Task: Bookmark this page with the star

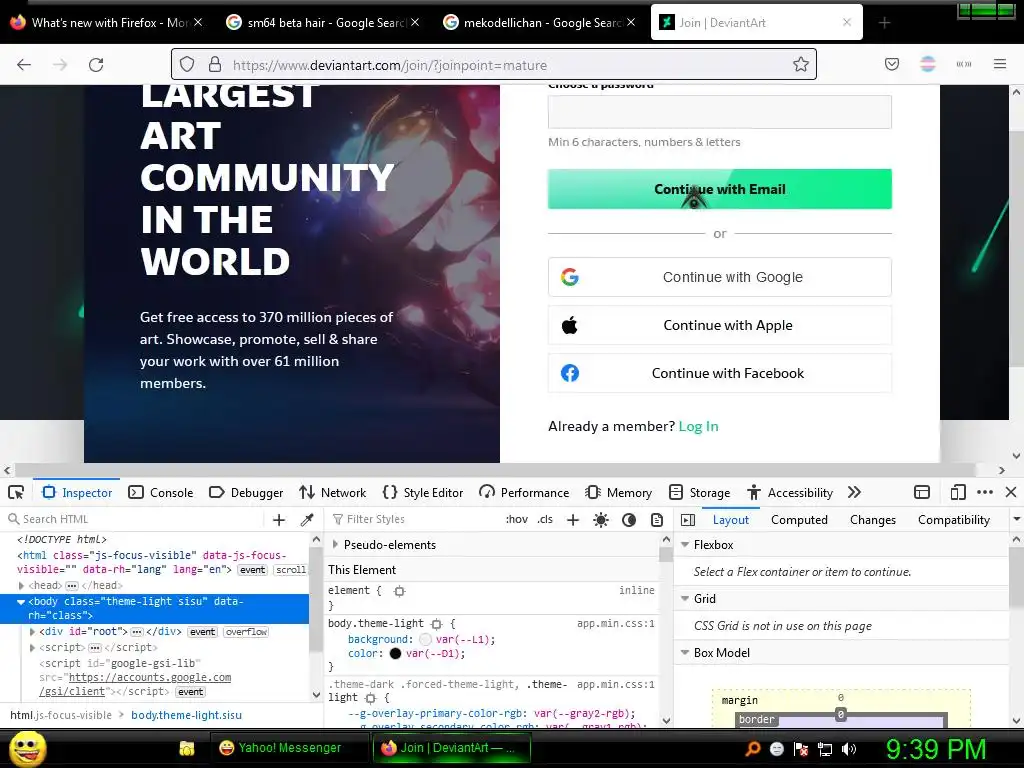Action: [x=801, y=64]
